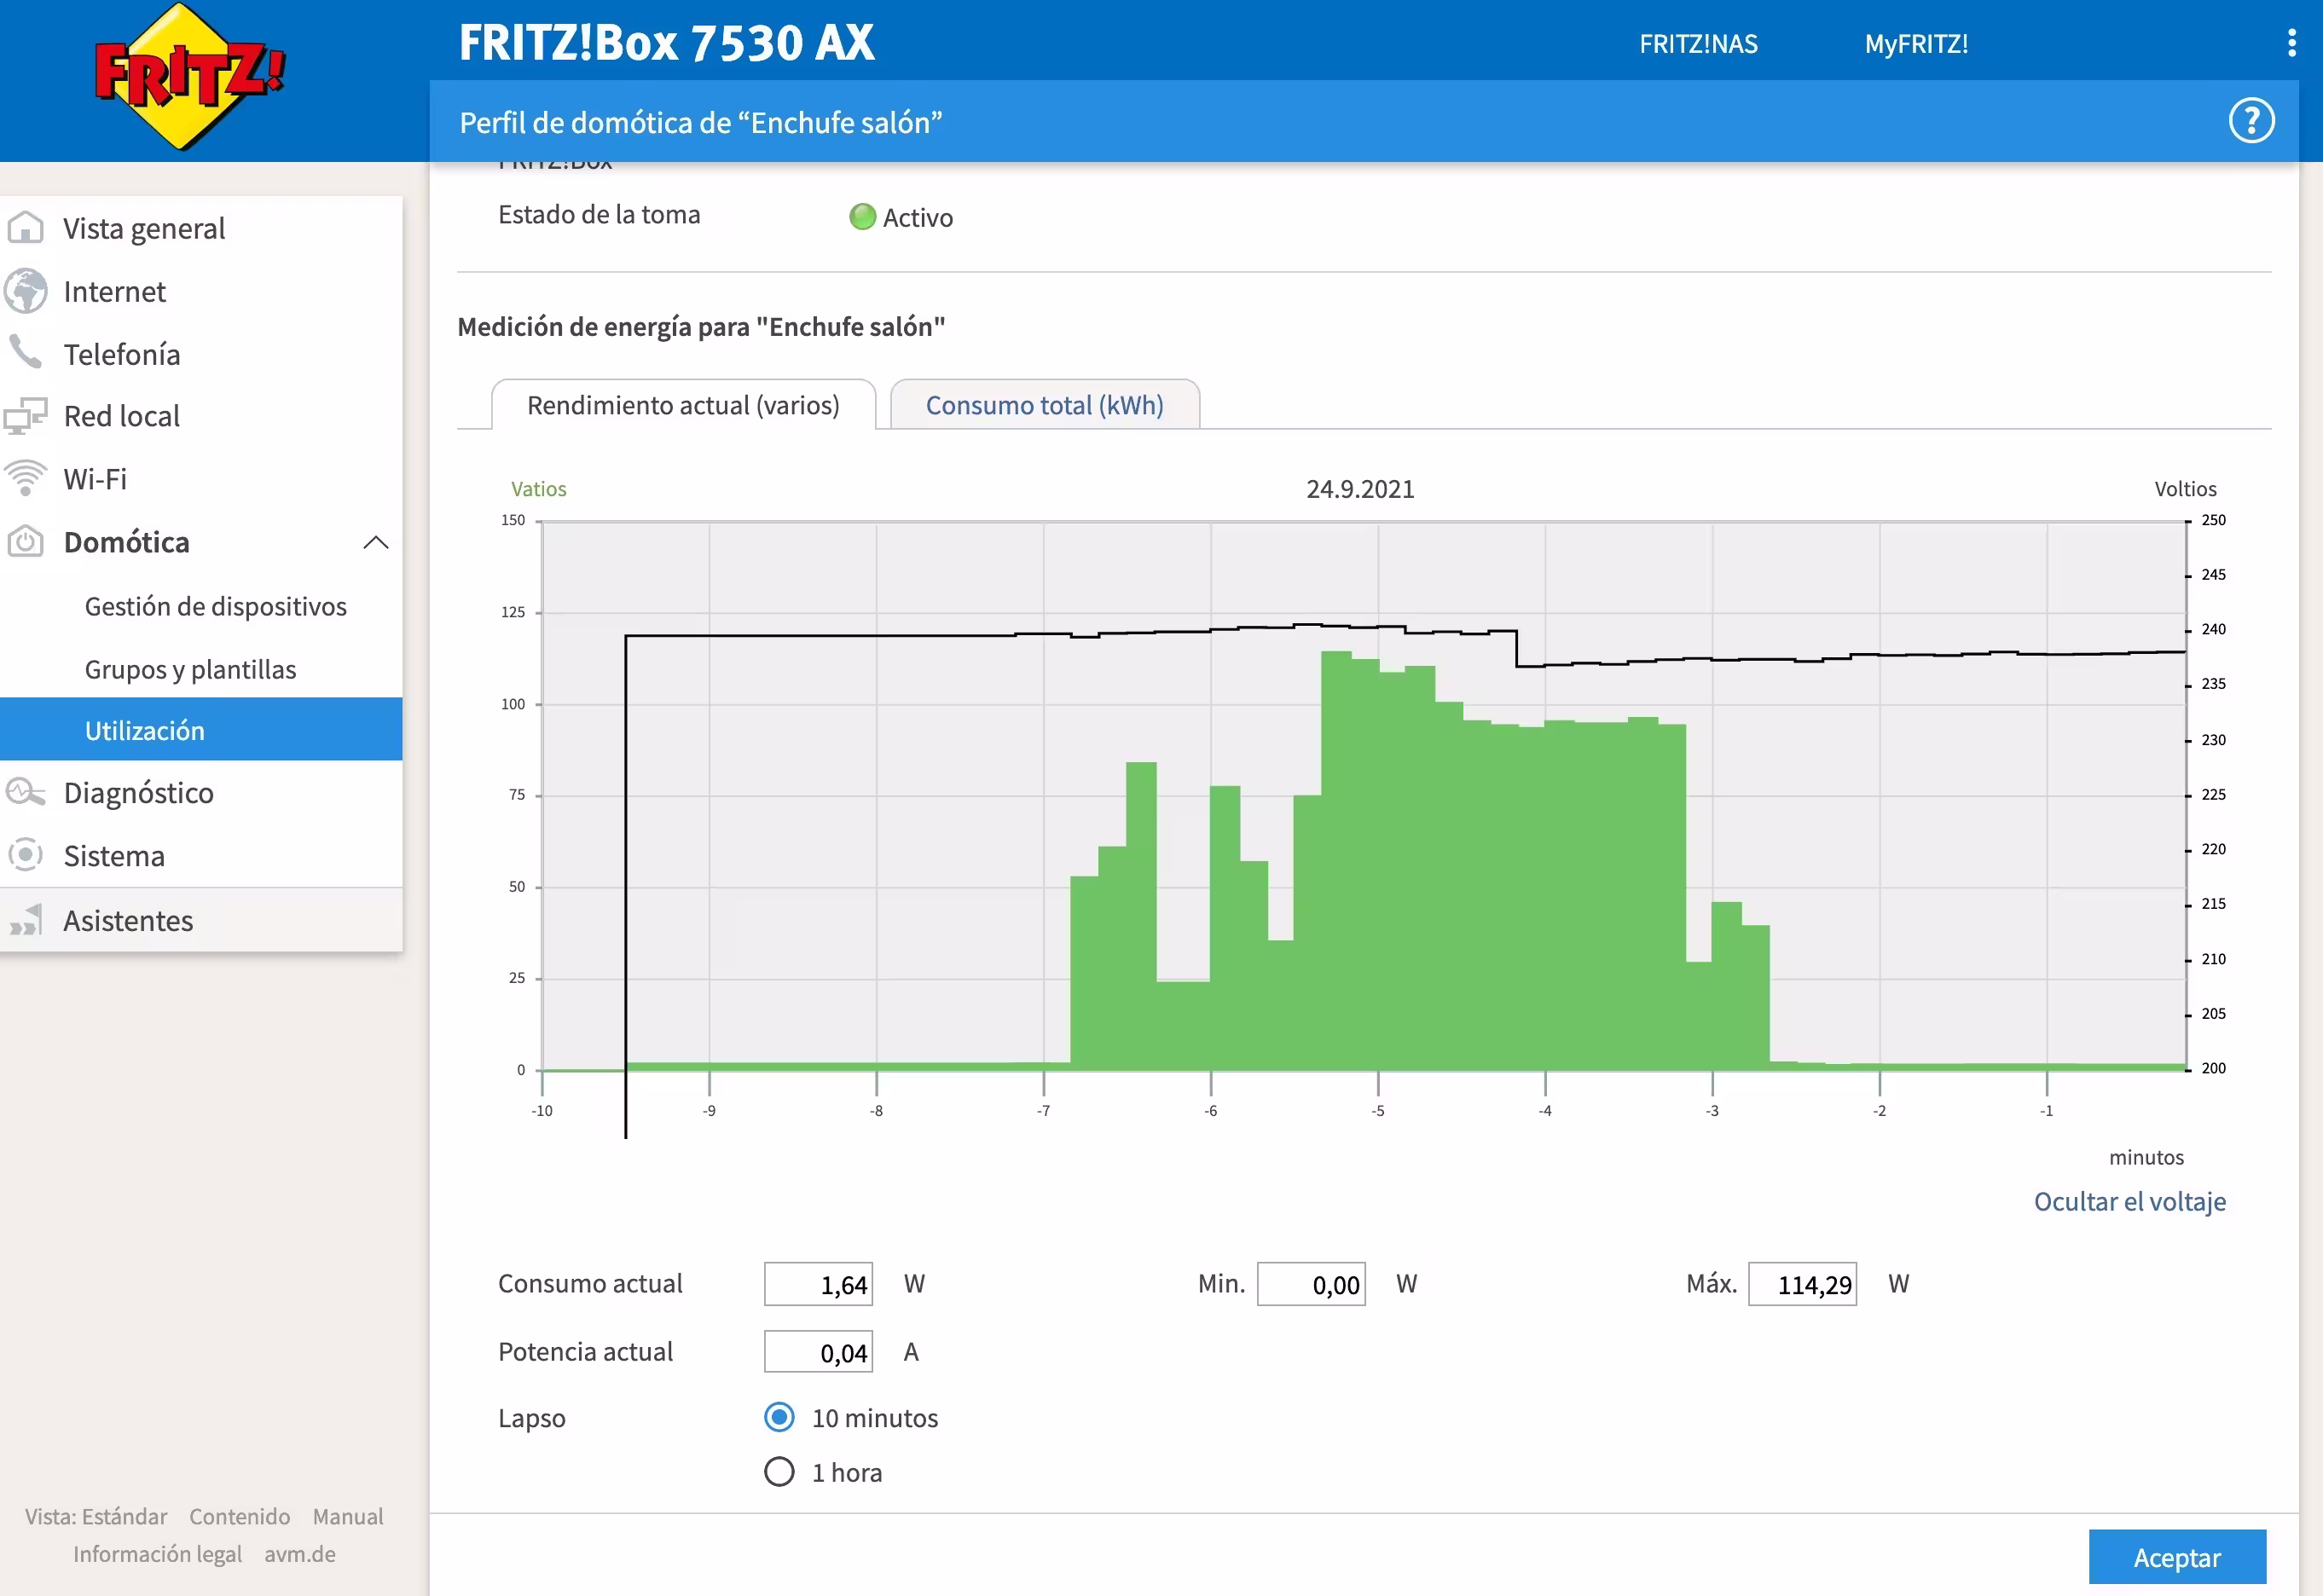The width and height of the screenshot is (2323, 1596).
Task: Click the Vatios axis label
Action: point(539,489)
